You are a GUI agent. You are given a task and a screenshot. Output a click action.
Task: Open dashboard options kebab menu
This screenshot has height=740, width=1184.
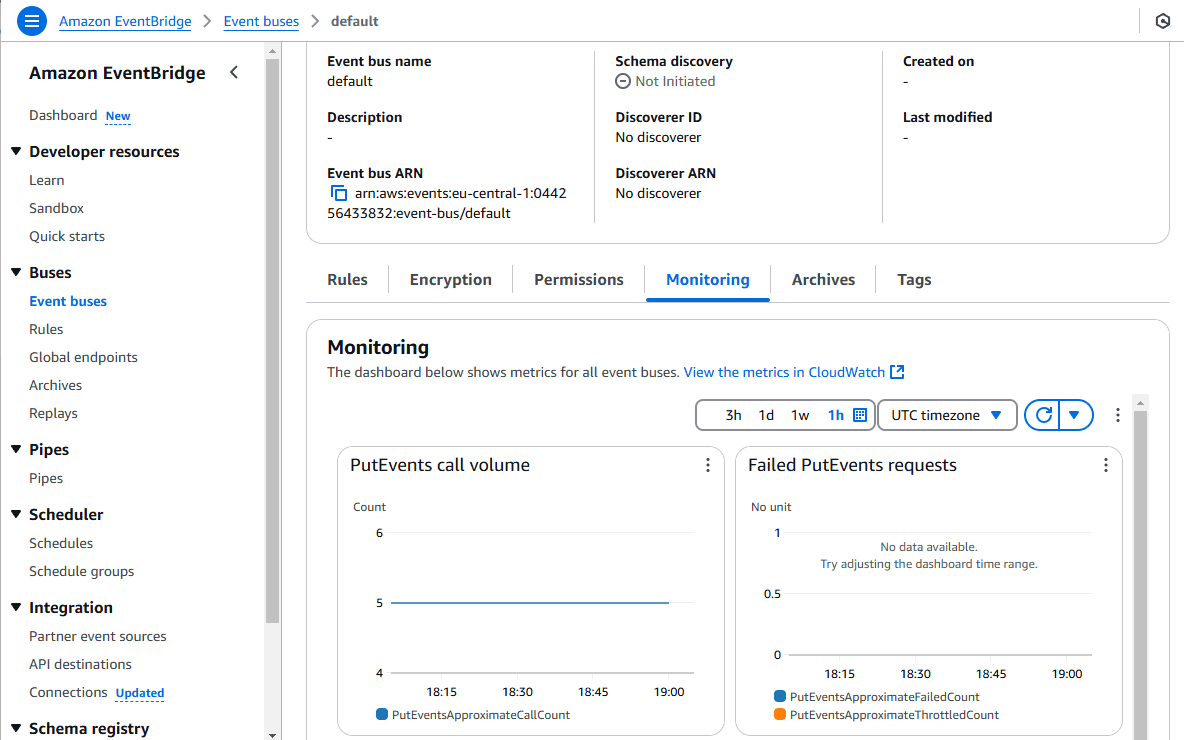[1118, 415]
